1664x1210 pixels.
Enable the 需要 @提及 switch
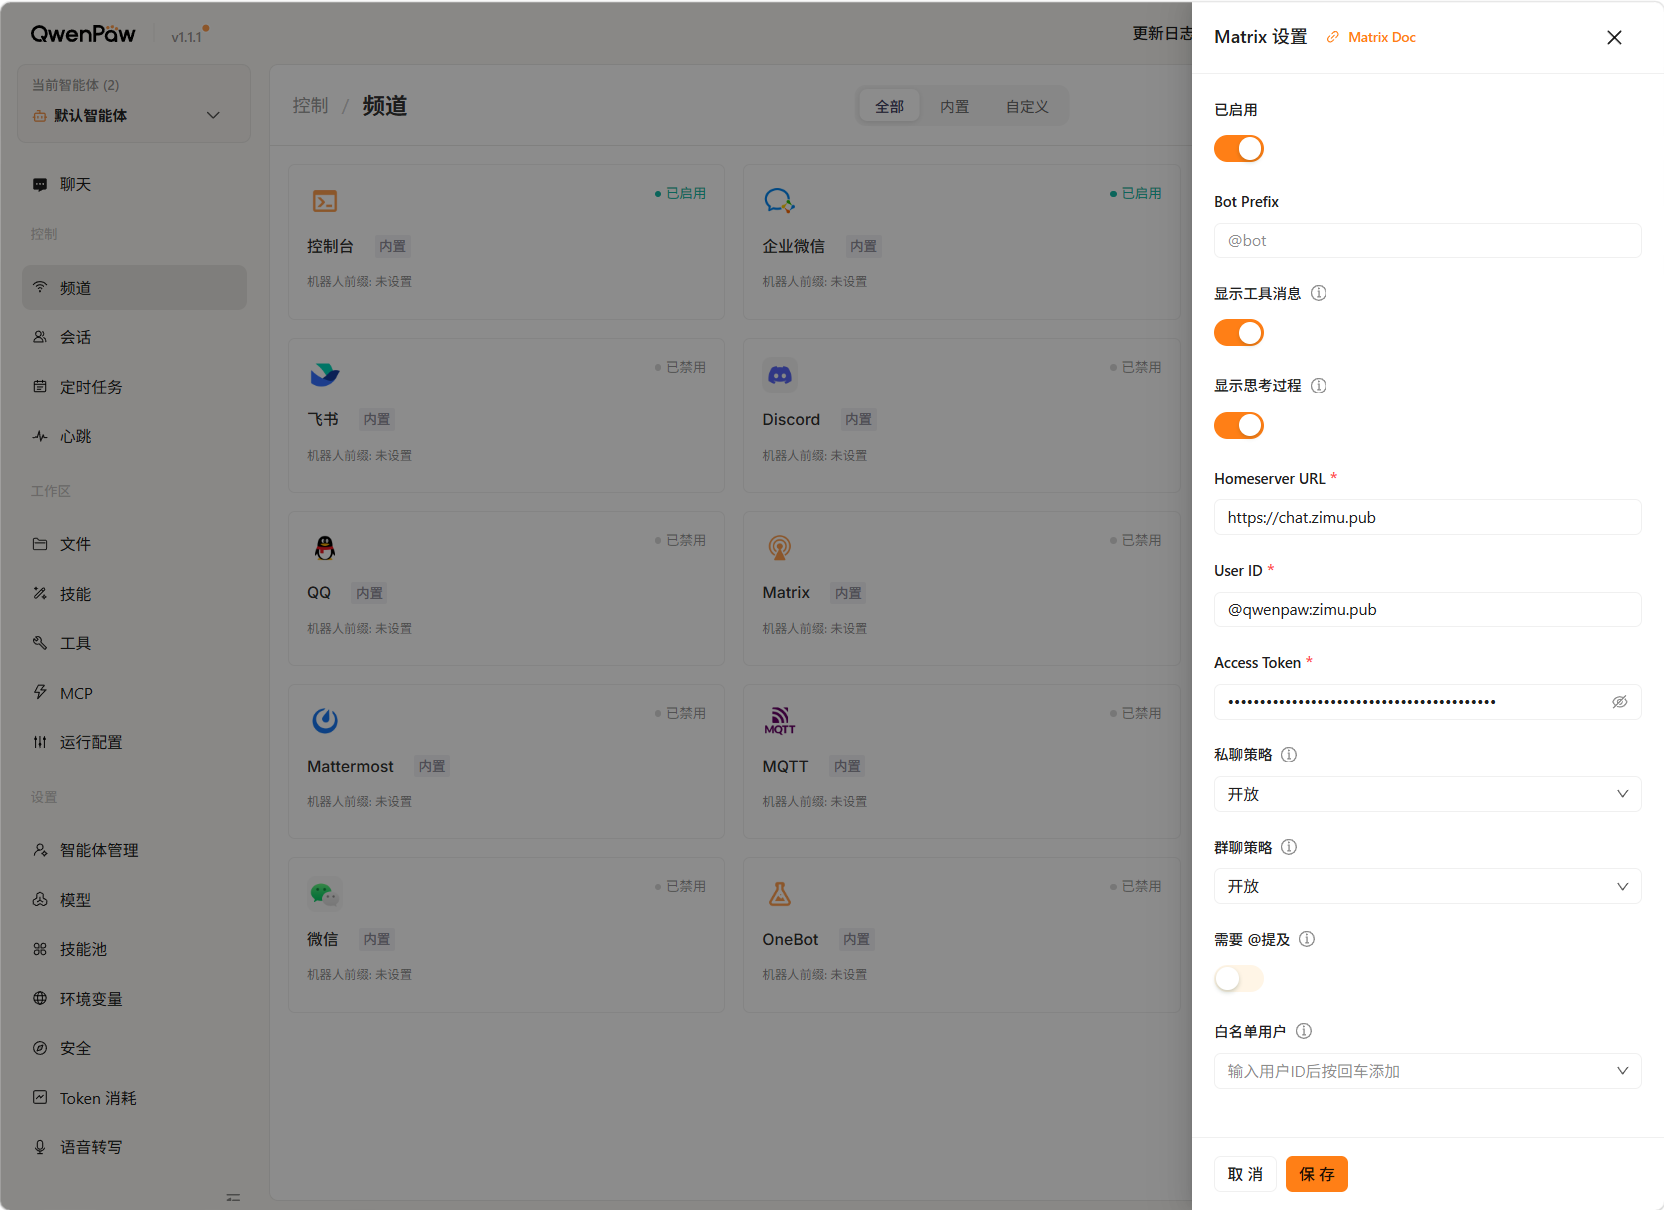(1239, 979)
